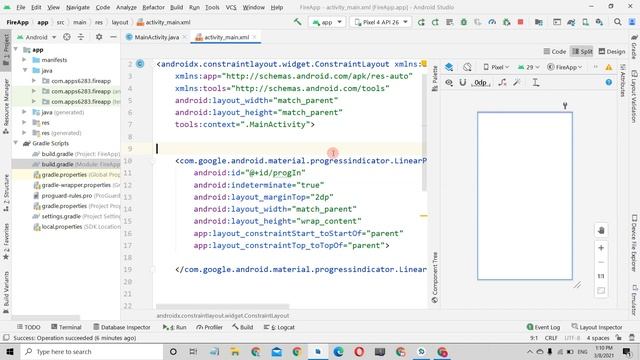Viewport: 640px width, 360px height.
Task: Click the Clear All Constraints icon
Action: (502, 82)
